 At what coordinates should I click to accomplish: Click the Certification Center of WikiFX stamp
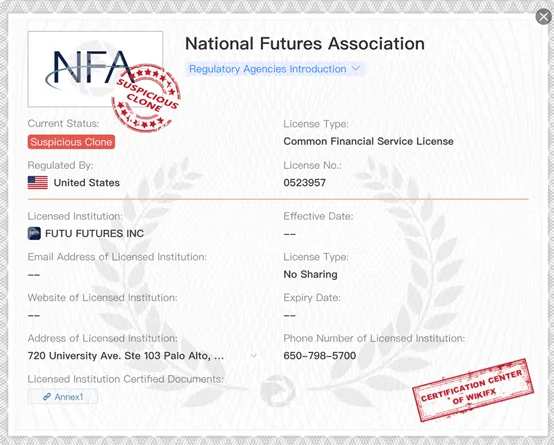coord(473,390)
